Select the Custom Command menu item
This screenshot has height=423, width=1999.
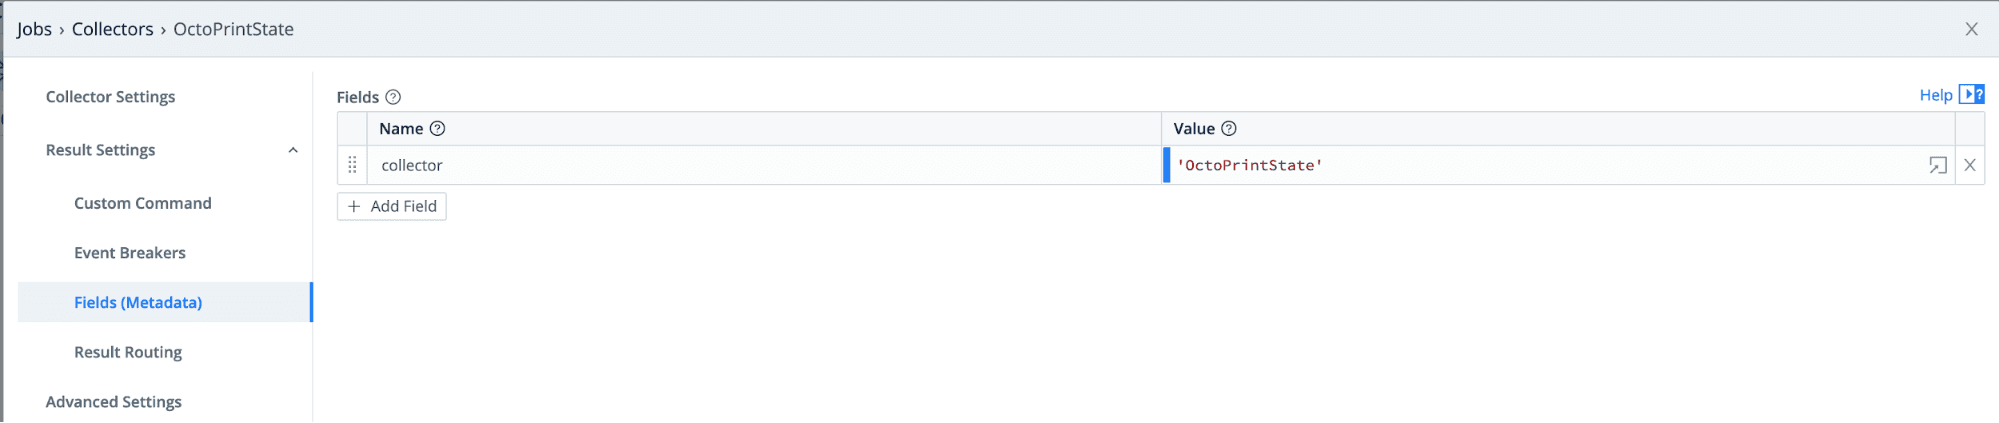pos(143,203)
